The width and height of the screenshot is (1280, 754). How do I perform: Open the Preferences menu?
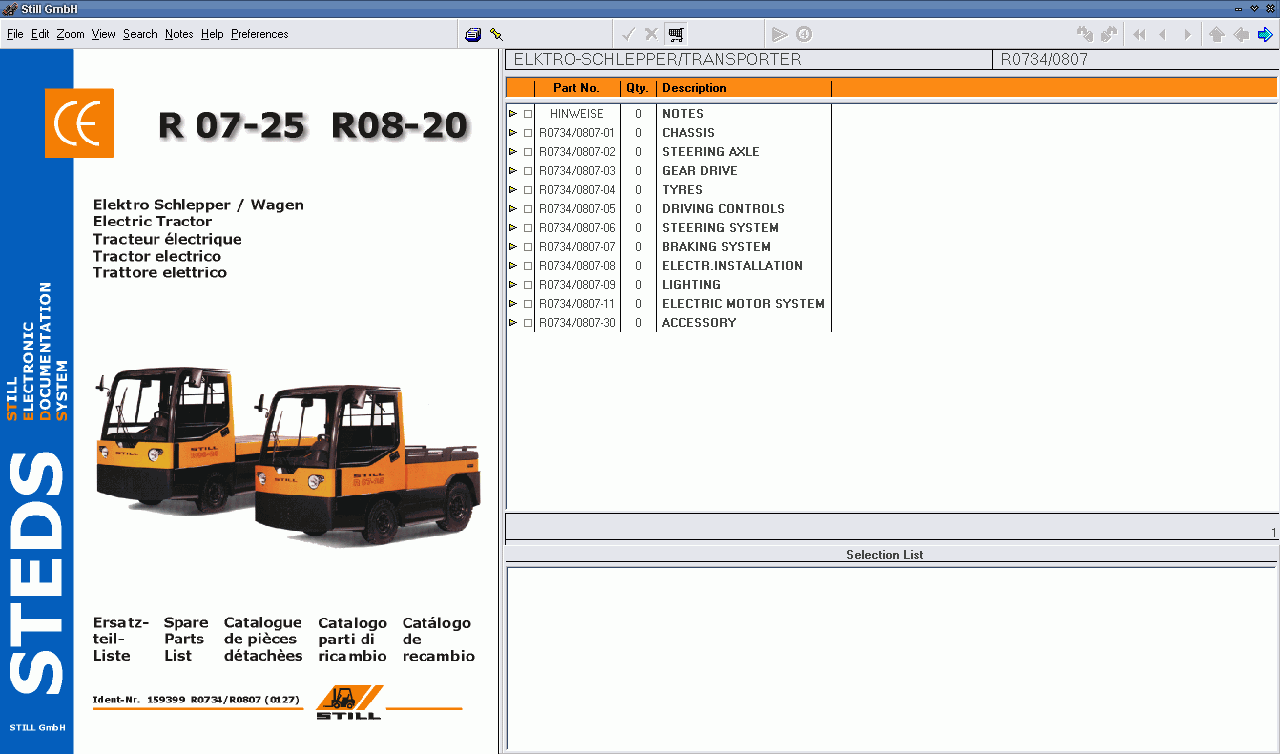(x=259, y=34)
